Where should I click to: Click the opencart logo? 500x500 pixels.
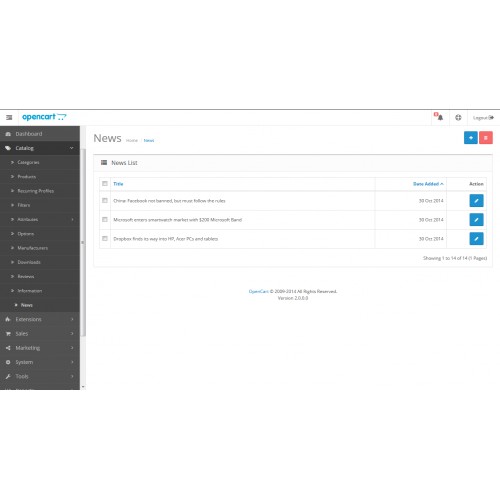(x=44, y=117)
